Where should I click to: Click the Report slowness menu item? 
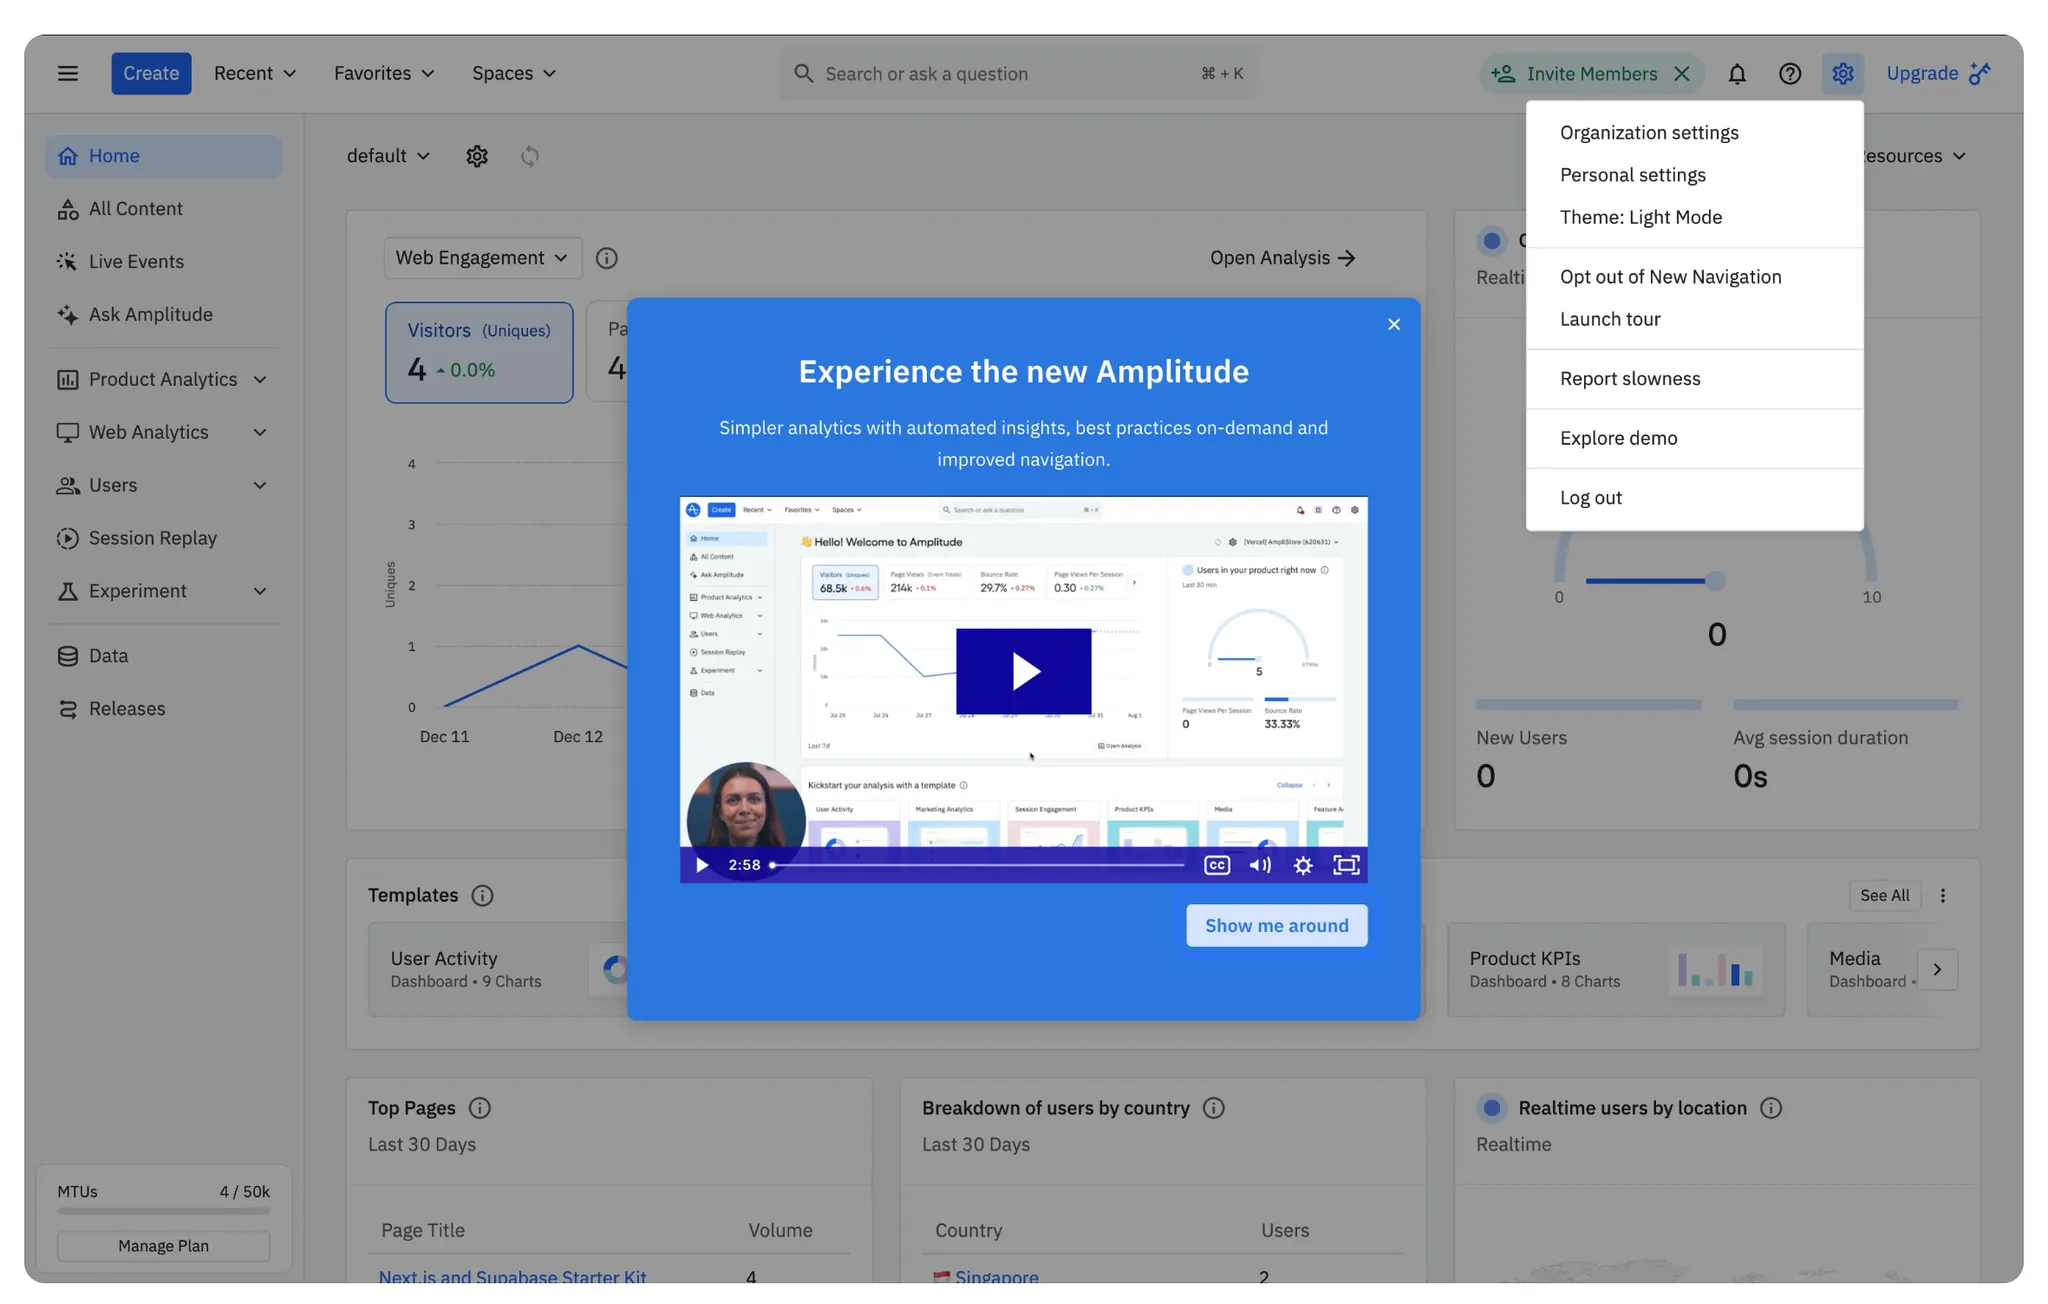1630,377
